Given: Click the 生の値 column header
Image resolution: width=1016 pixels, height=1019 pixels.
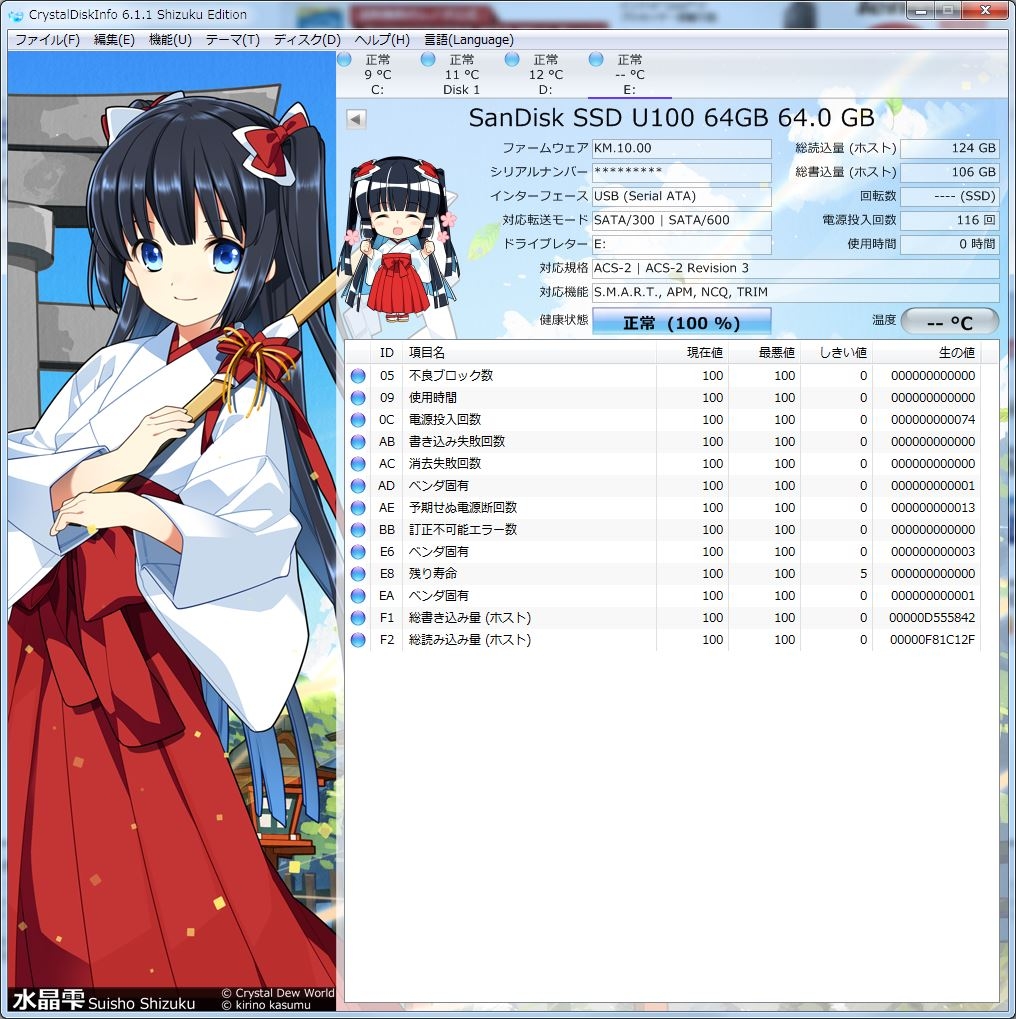Looking at the screenshot, I should coord(926,352).
